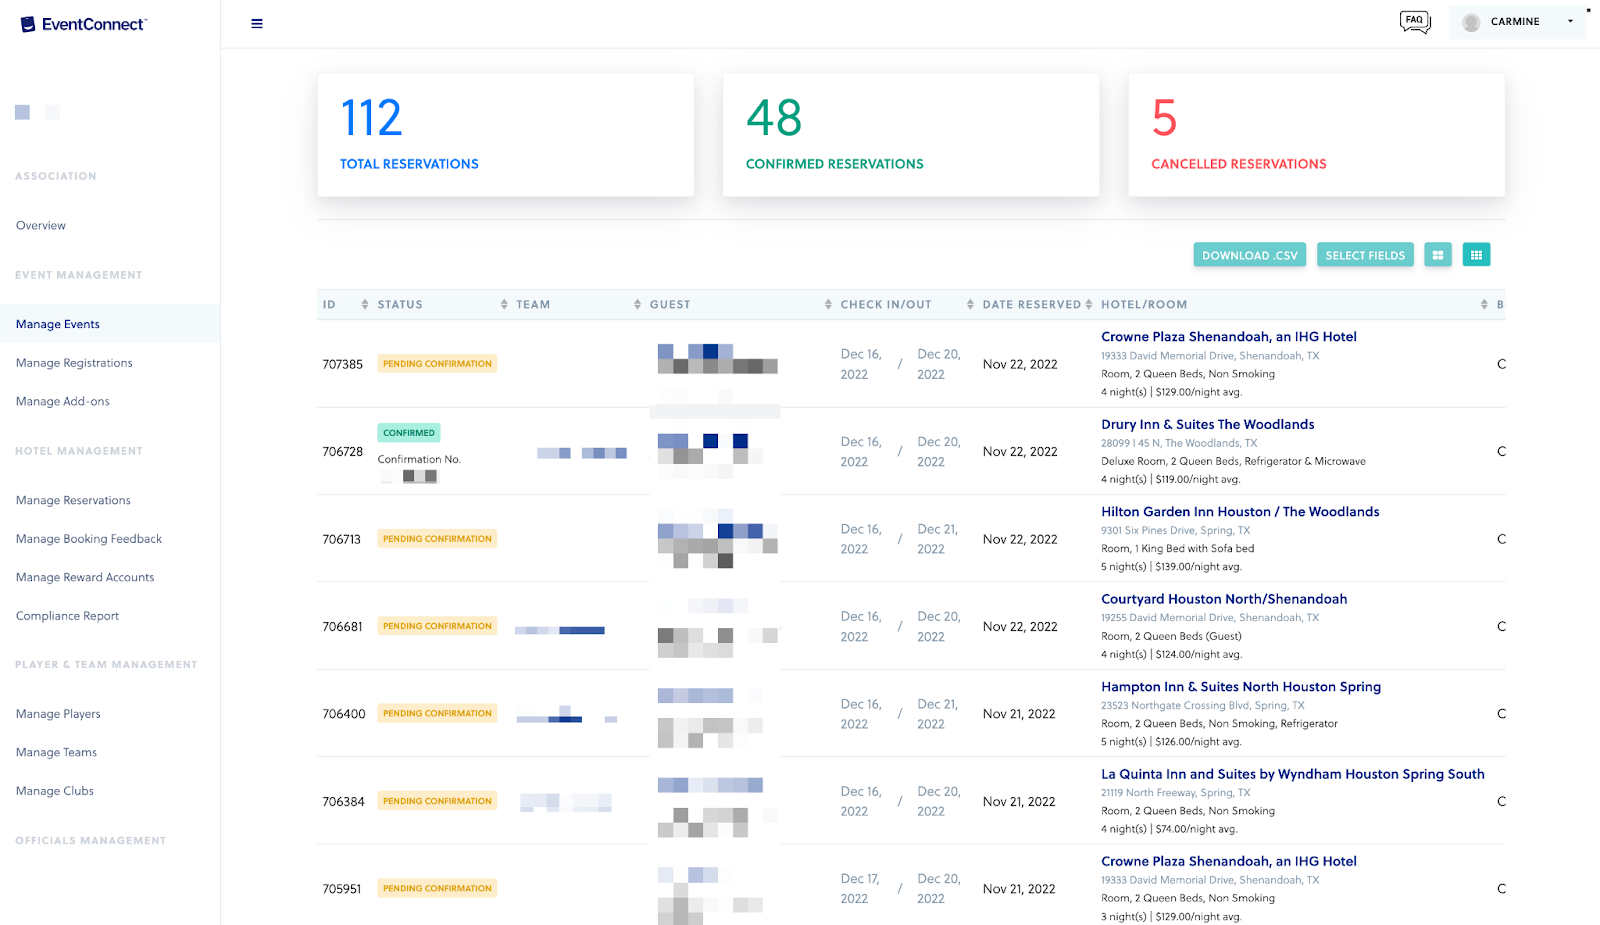Select reservation ID 706713

click(x=341, y=539)
